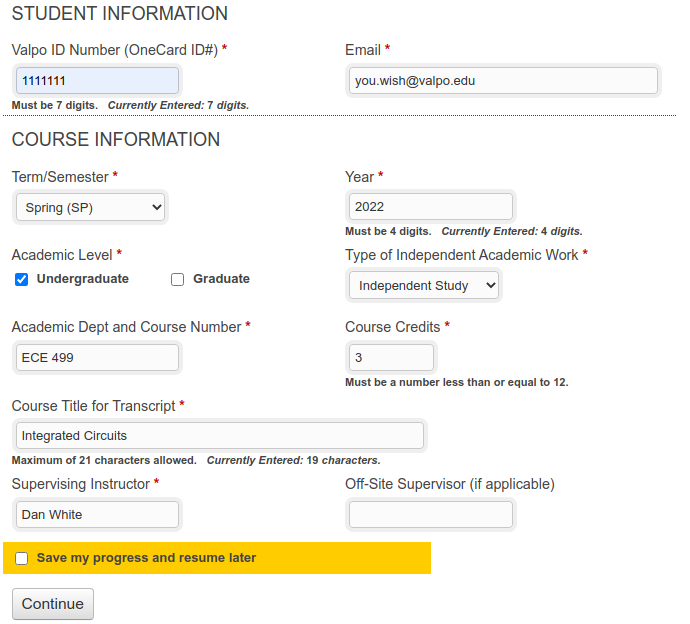The image size is (690, 624).
Task: Click the Year field with 2022
Action: pyautogui.click(x=431, y=206)
